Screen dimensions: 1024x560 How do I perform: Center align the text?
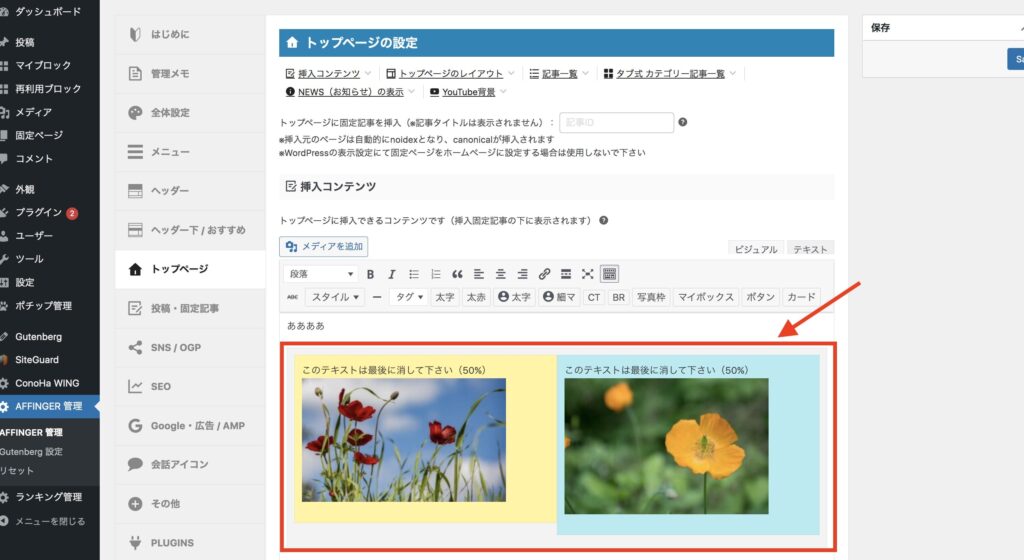500,274
